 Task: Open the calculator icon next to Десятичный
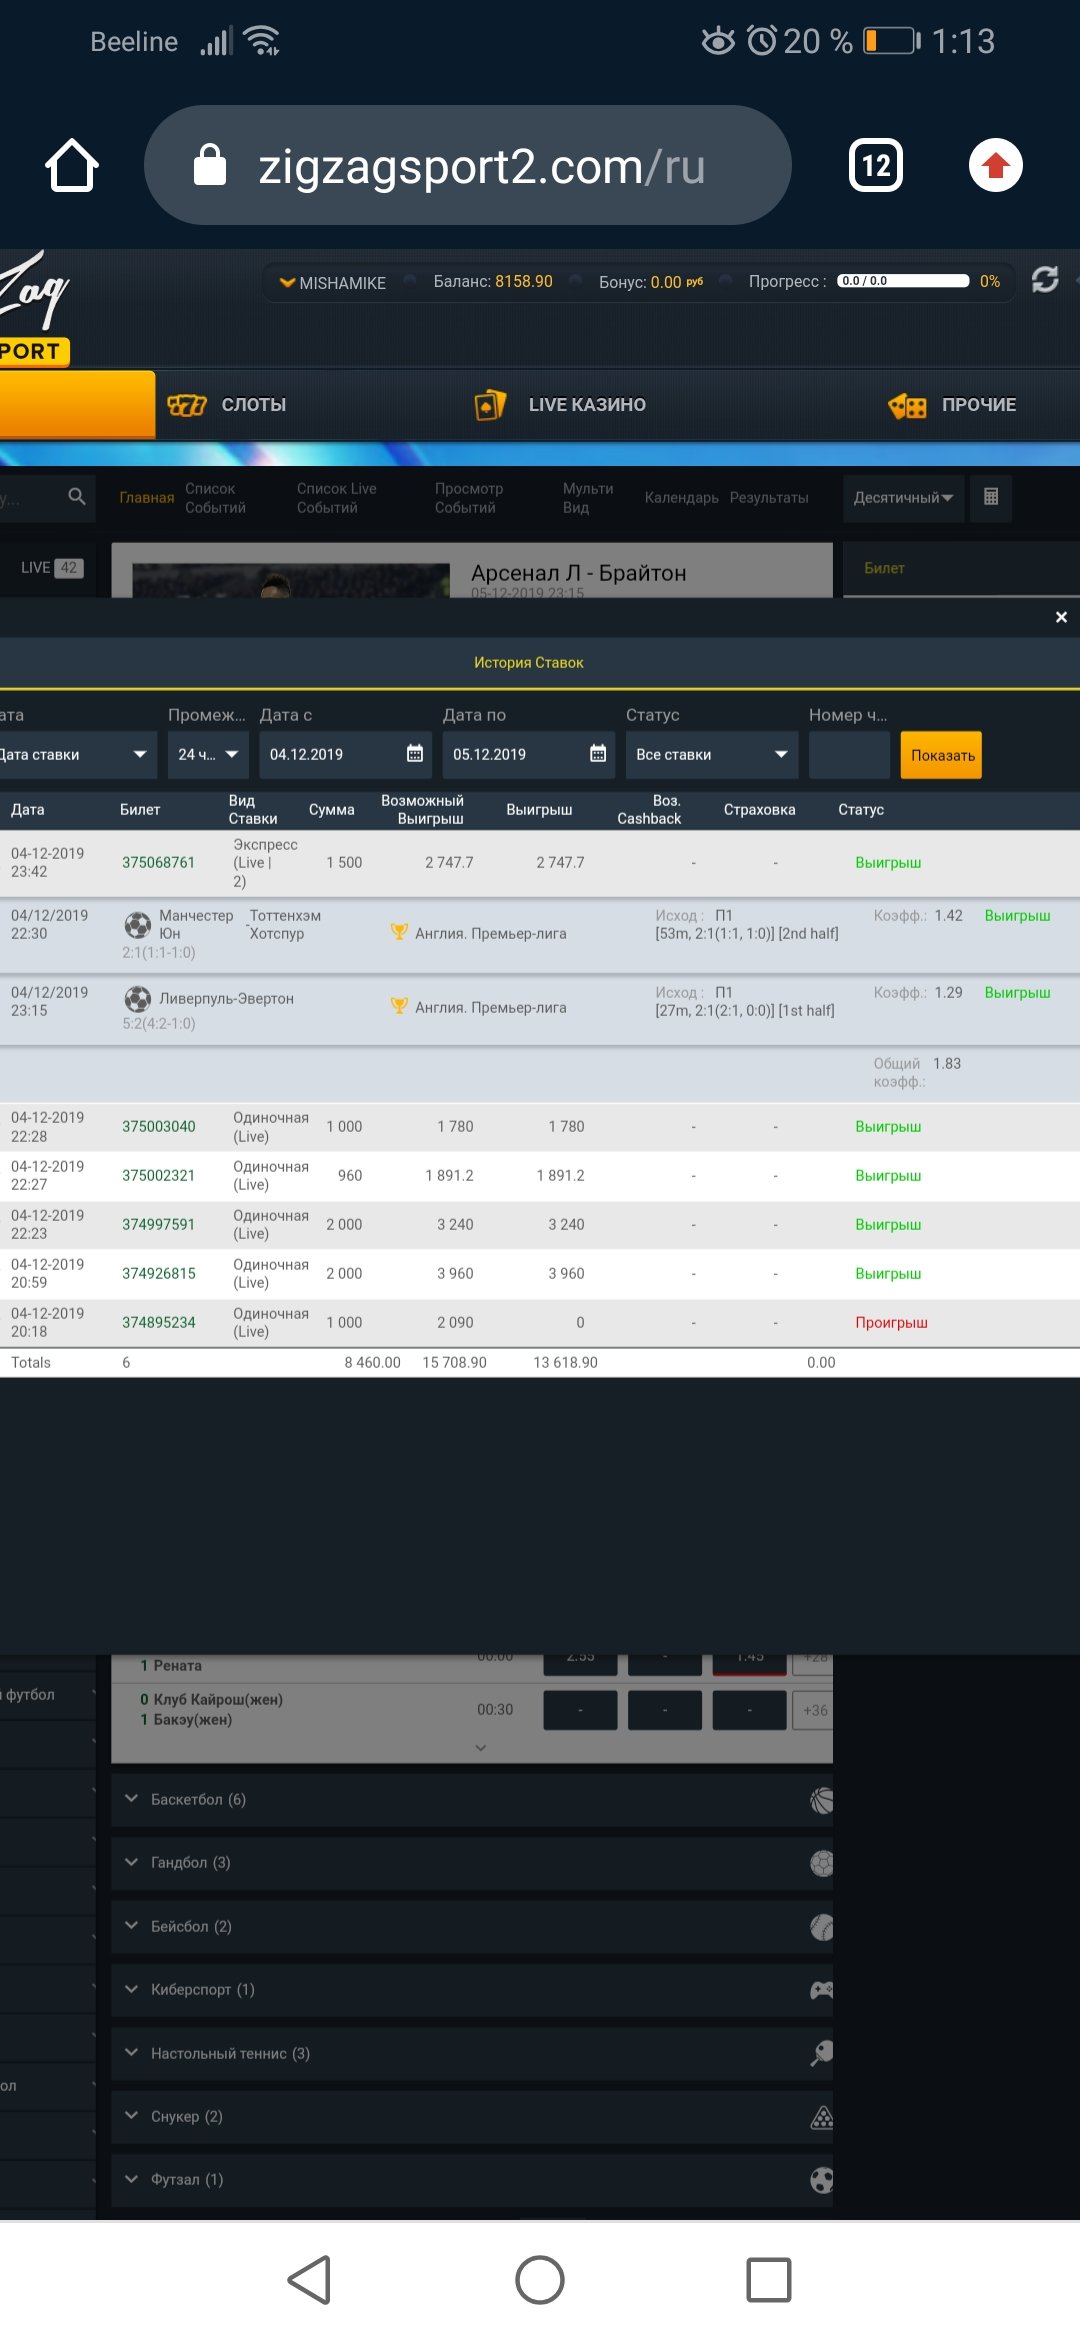tap(991, 497)
